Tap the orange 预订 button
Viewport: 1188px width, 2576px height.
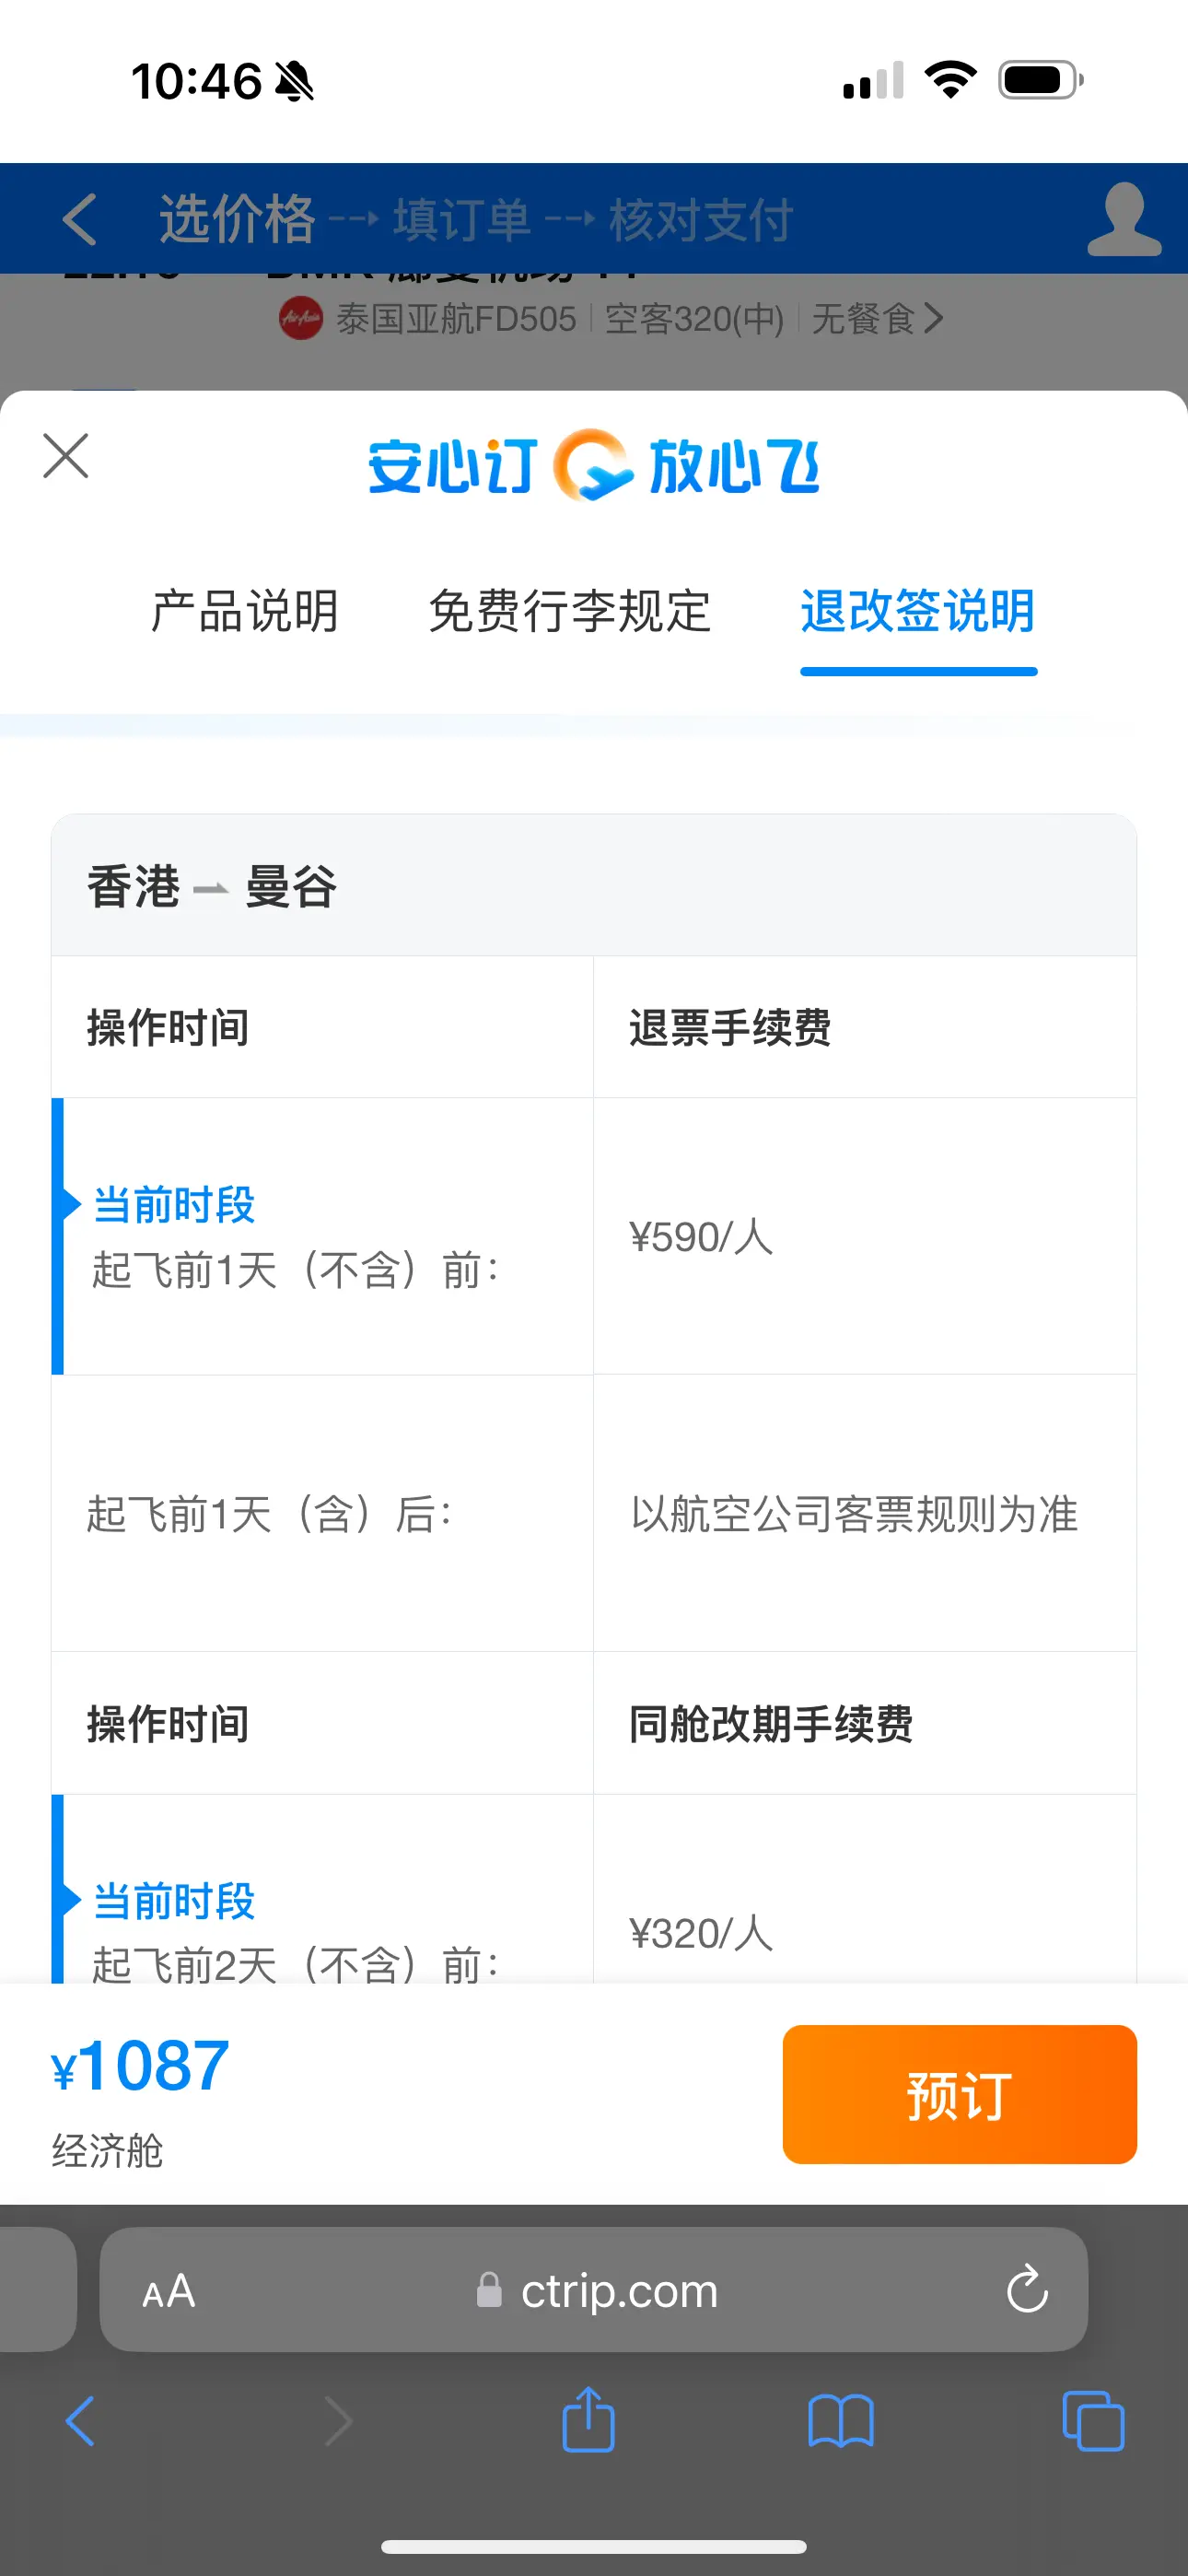tap(959, 2094)
